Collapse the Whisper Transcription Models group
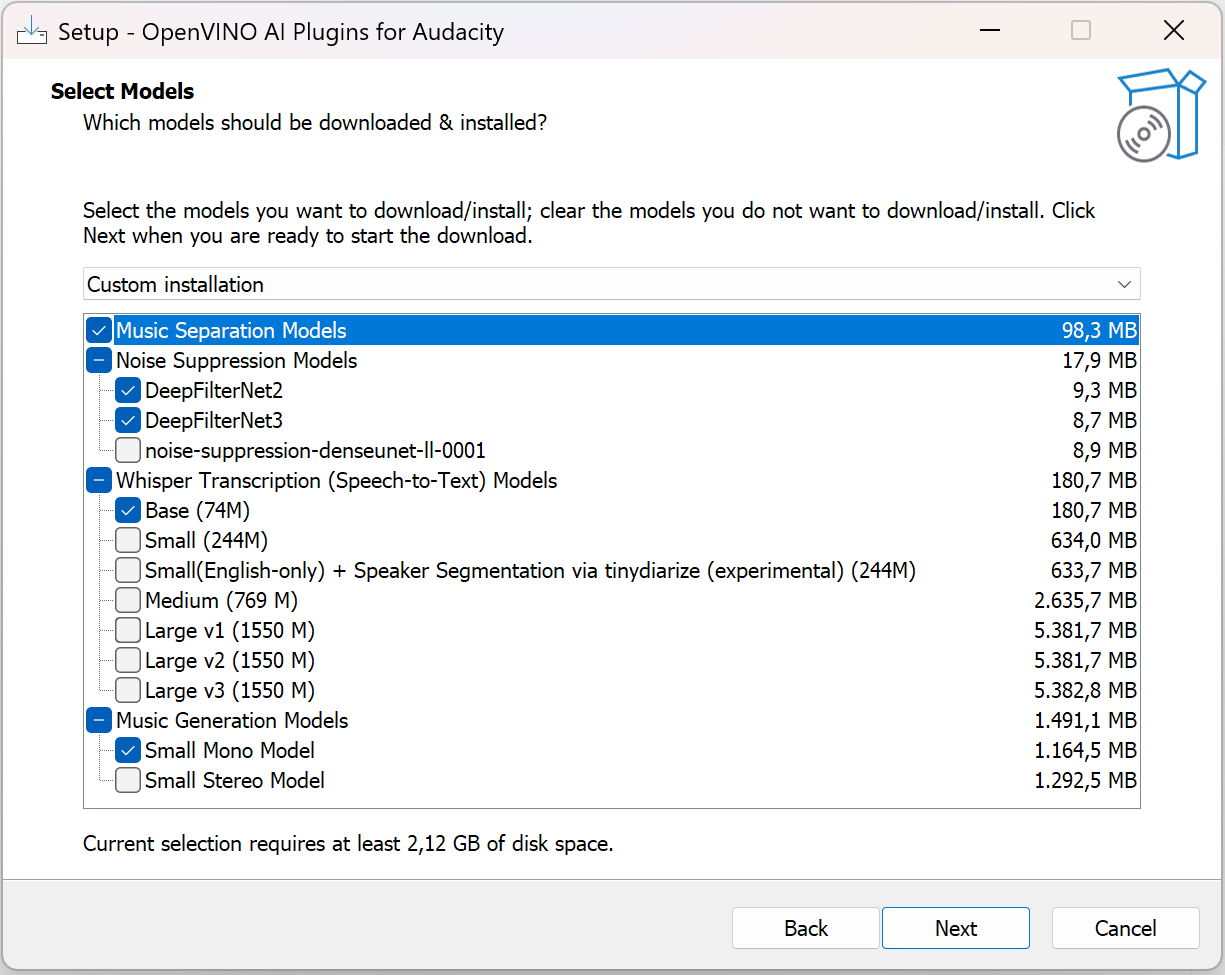The width and height of the screenshot is (1225, 975). coord(98,480)
